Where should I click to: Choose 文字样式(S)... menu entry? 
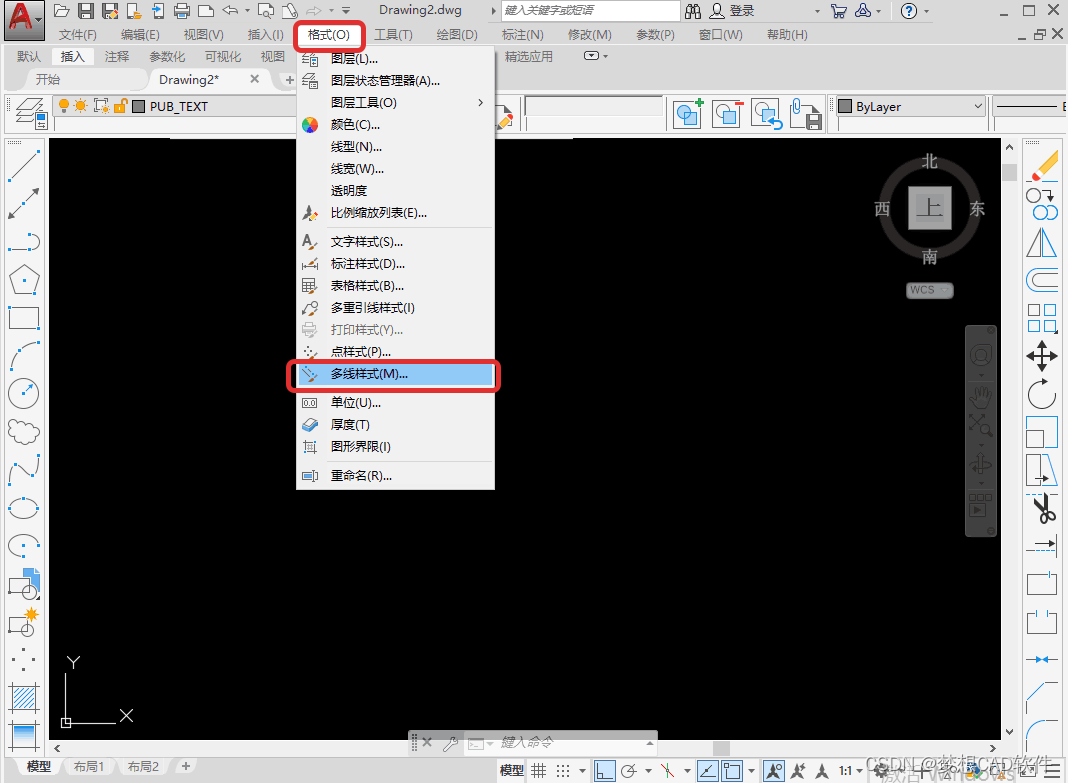click(x=395, y=242)
